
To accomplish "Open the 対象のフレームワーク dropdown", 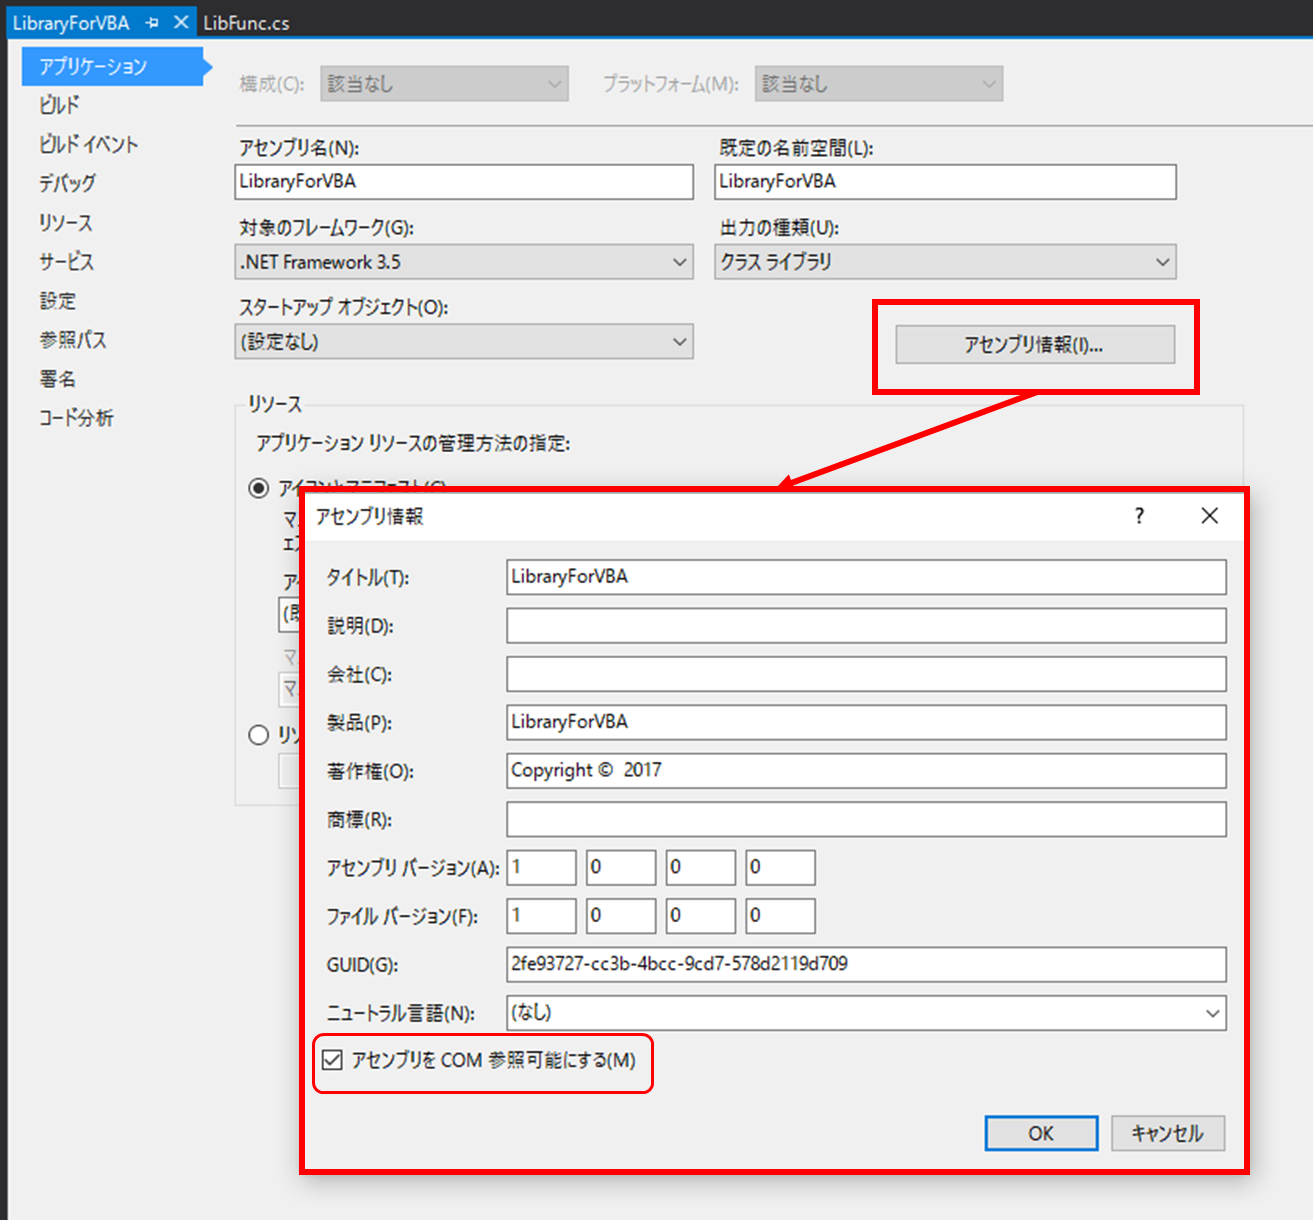I will pyautogui.click(x=464, y=262).
